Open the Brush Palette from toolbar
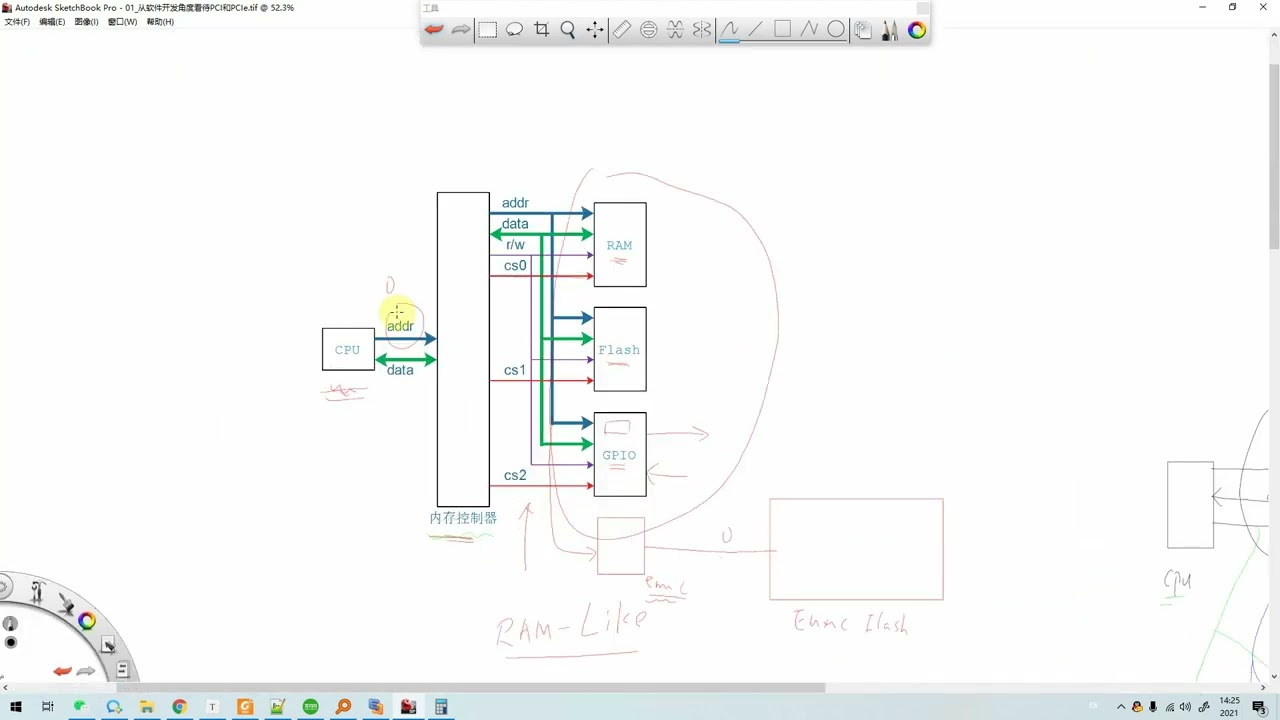 coord(890,30)
